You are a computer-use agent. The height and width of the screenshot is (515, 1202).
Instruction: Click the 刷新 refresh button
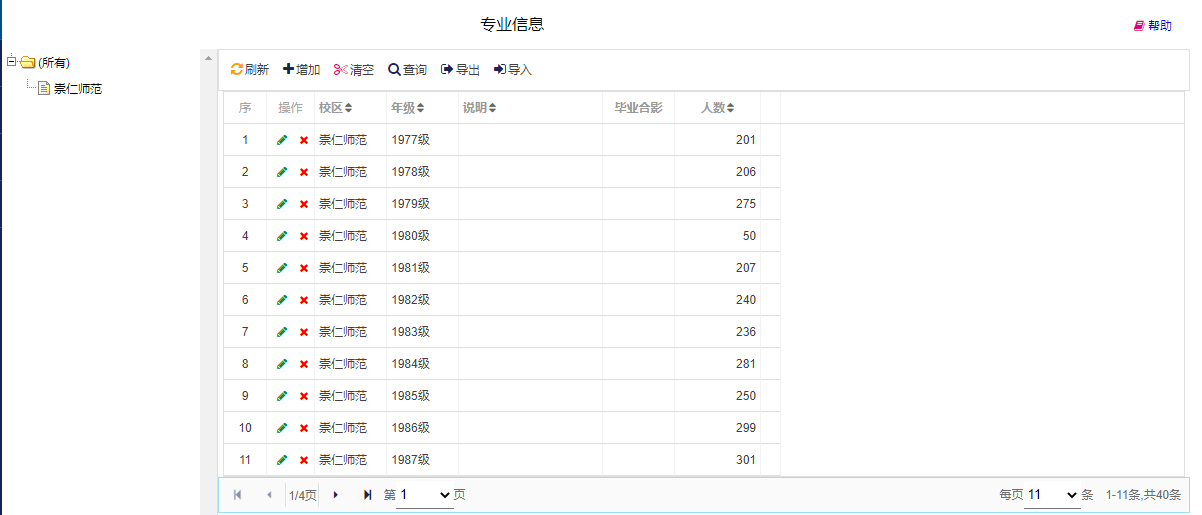pos(249,70)
